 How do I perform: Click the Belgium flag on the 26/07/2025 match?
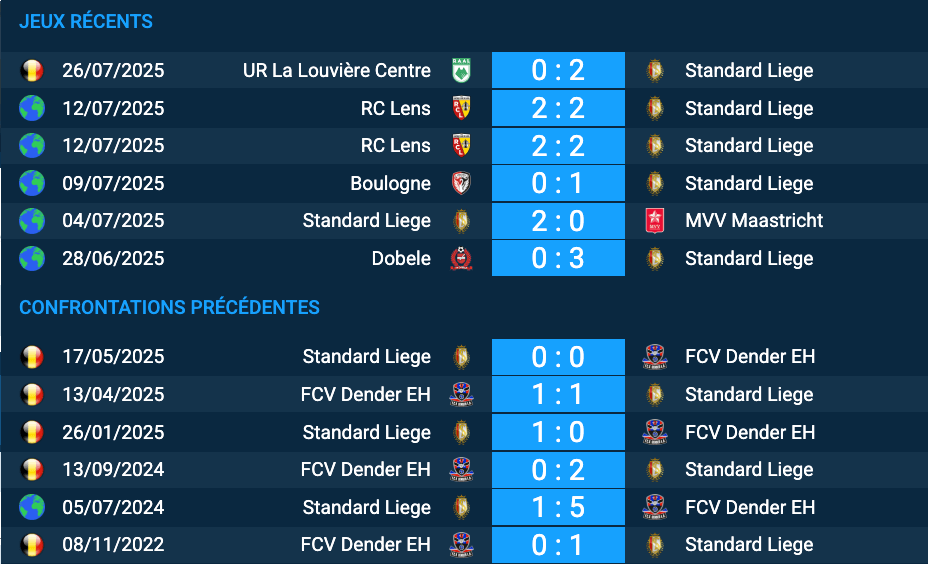[32, 71]
